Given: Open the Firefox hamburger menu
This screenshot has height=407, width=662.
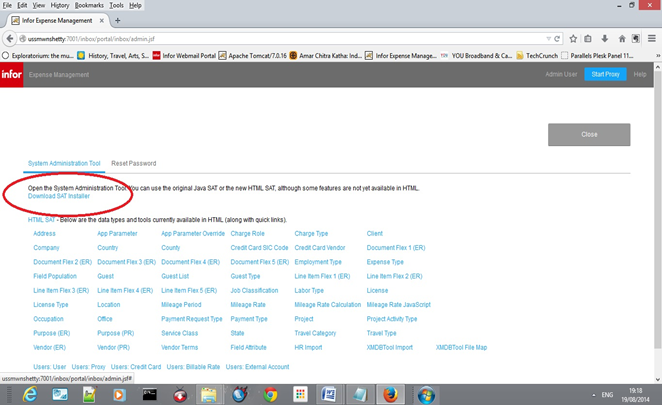Looking at the screenshot, I should click(652, 38).
